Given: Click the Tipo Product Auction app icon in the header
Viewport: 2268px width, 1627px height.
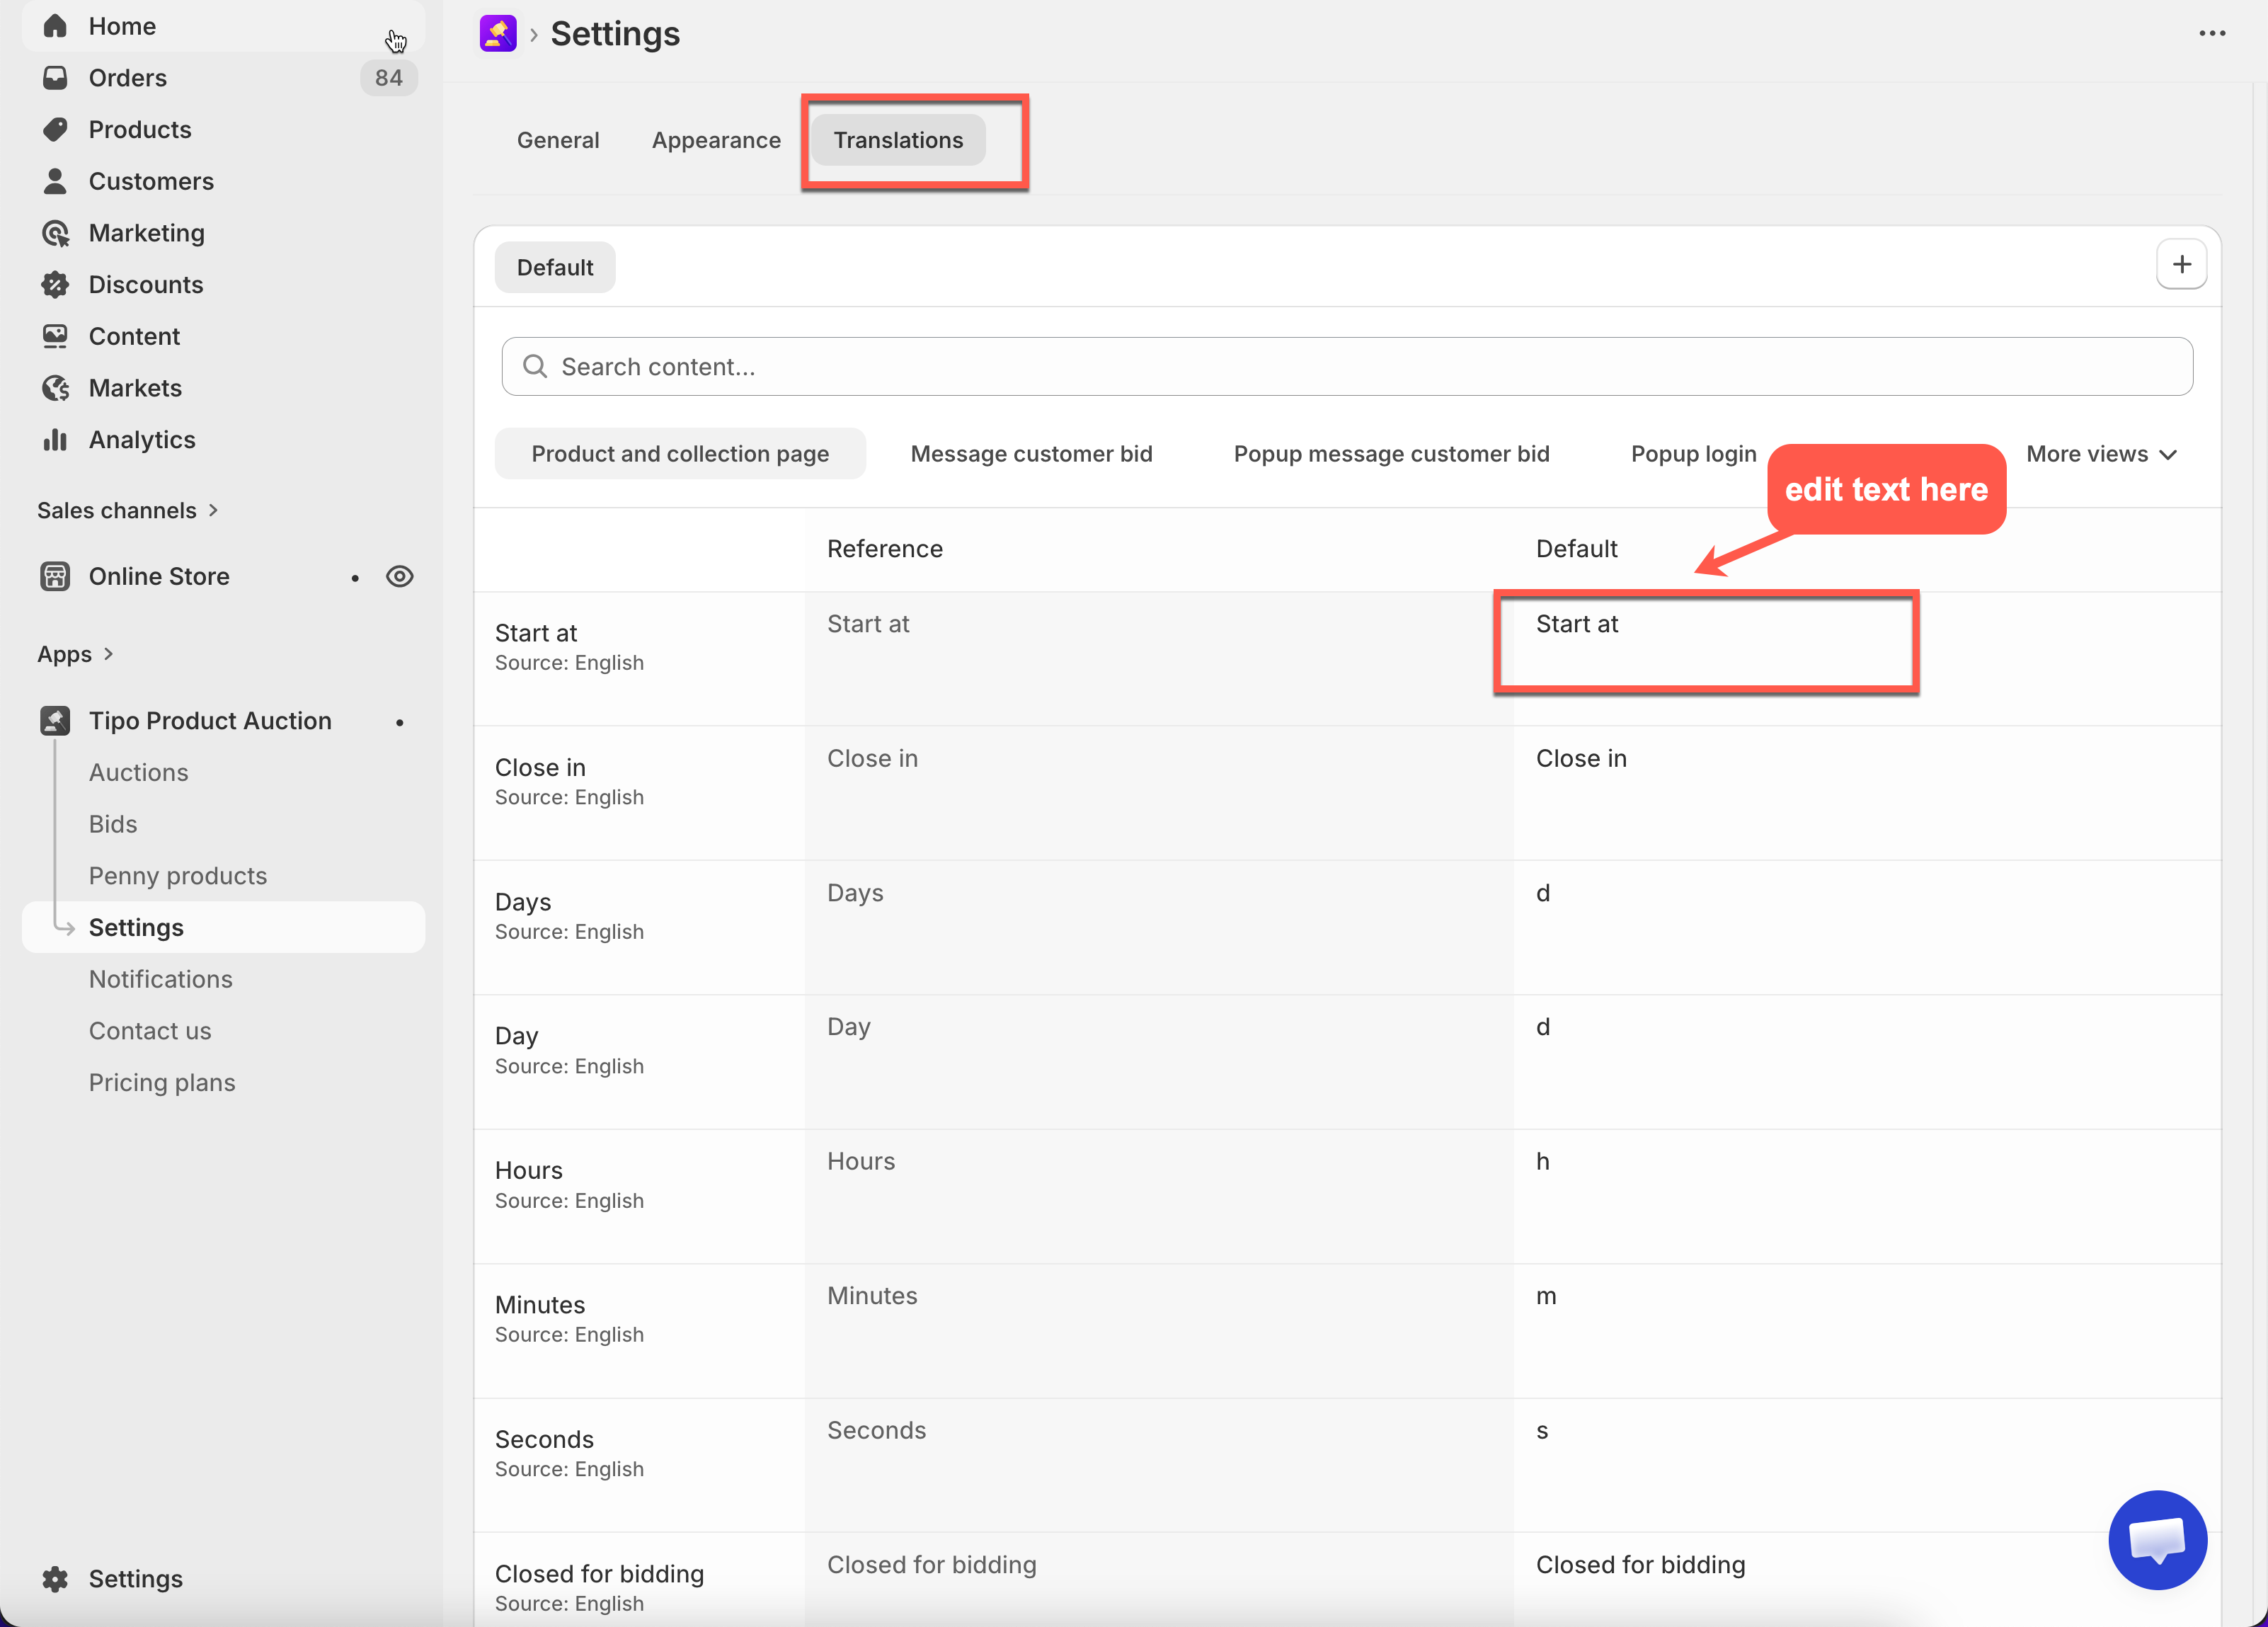Looking at the screenshot, I should (497, 34).
